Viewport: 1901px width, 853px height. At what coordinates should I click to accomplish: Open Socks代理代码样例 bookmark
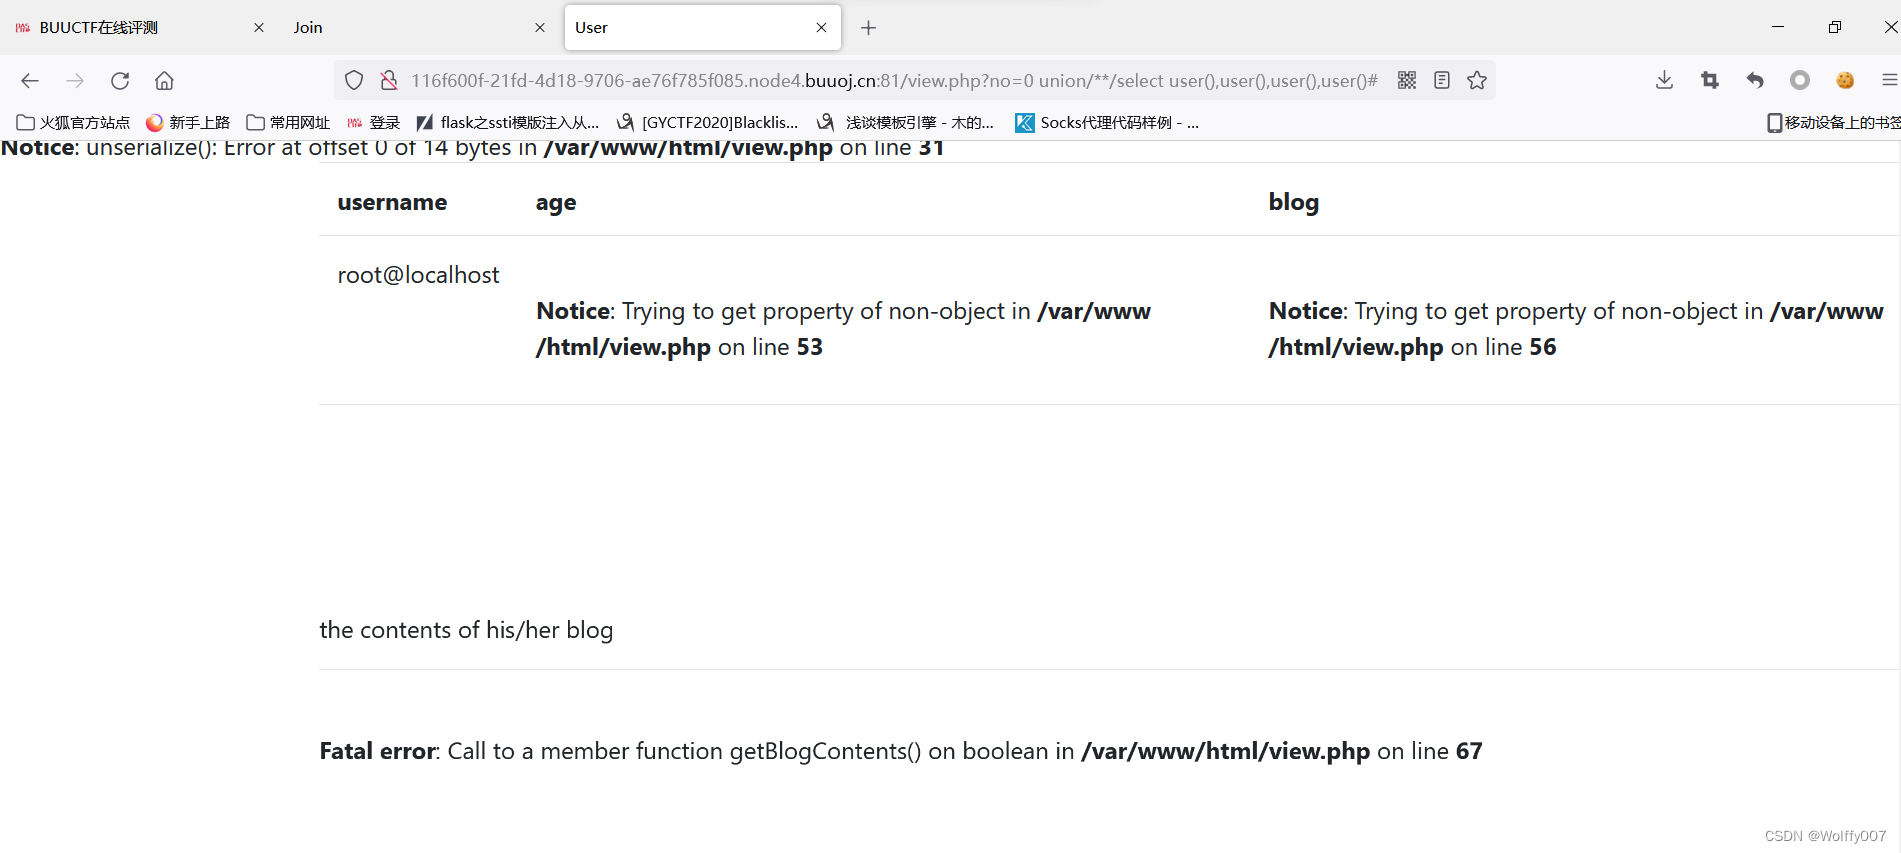pos(1107,123)
